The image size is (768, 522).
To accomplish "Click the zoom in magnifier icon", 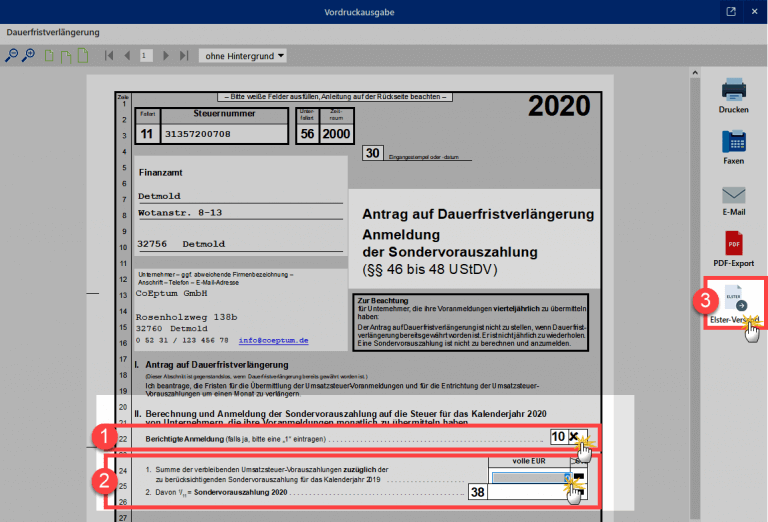I will pyautogui.click(x=27, y=56).
